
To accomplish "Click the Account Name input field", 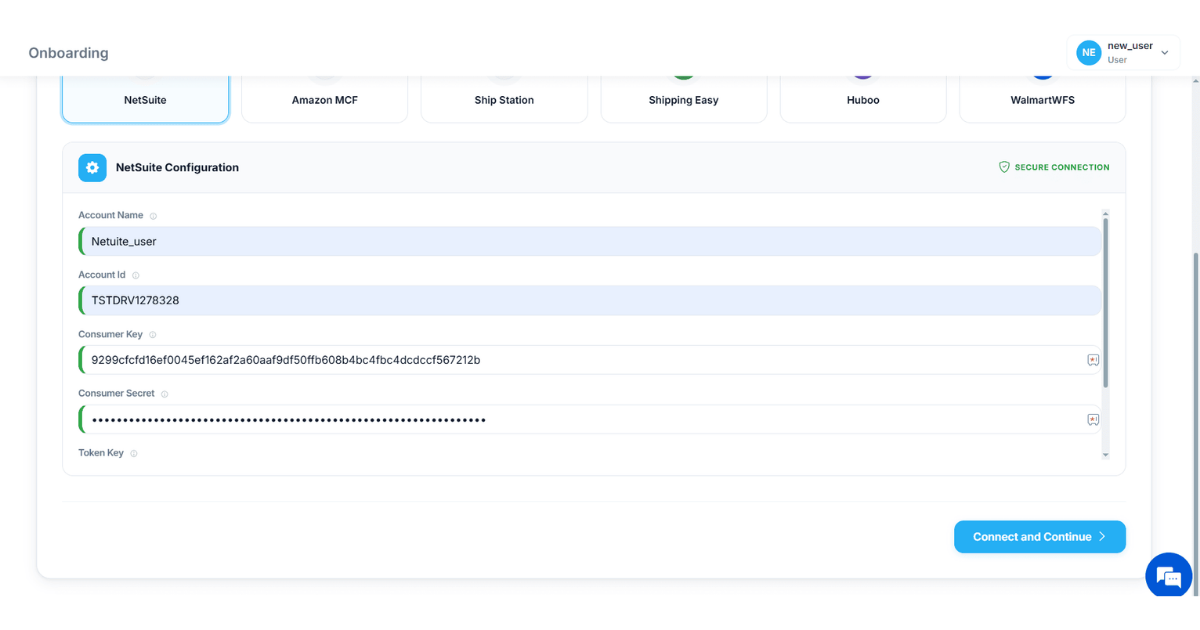I will [590, 241].
